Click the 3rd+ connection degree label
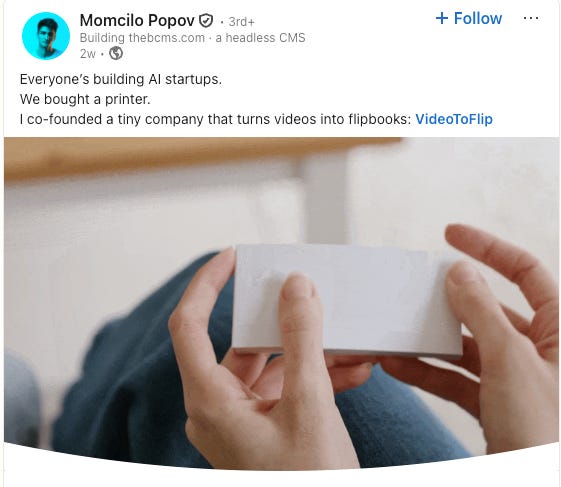Image resolution: width=561 pixels, height=487 pixels. coord(242,22)
